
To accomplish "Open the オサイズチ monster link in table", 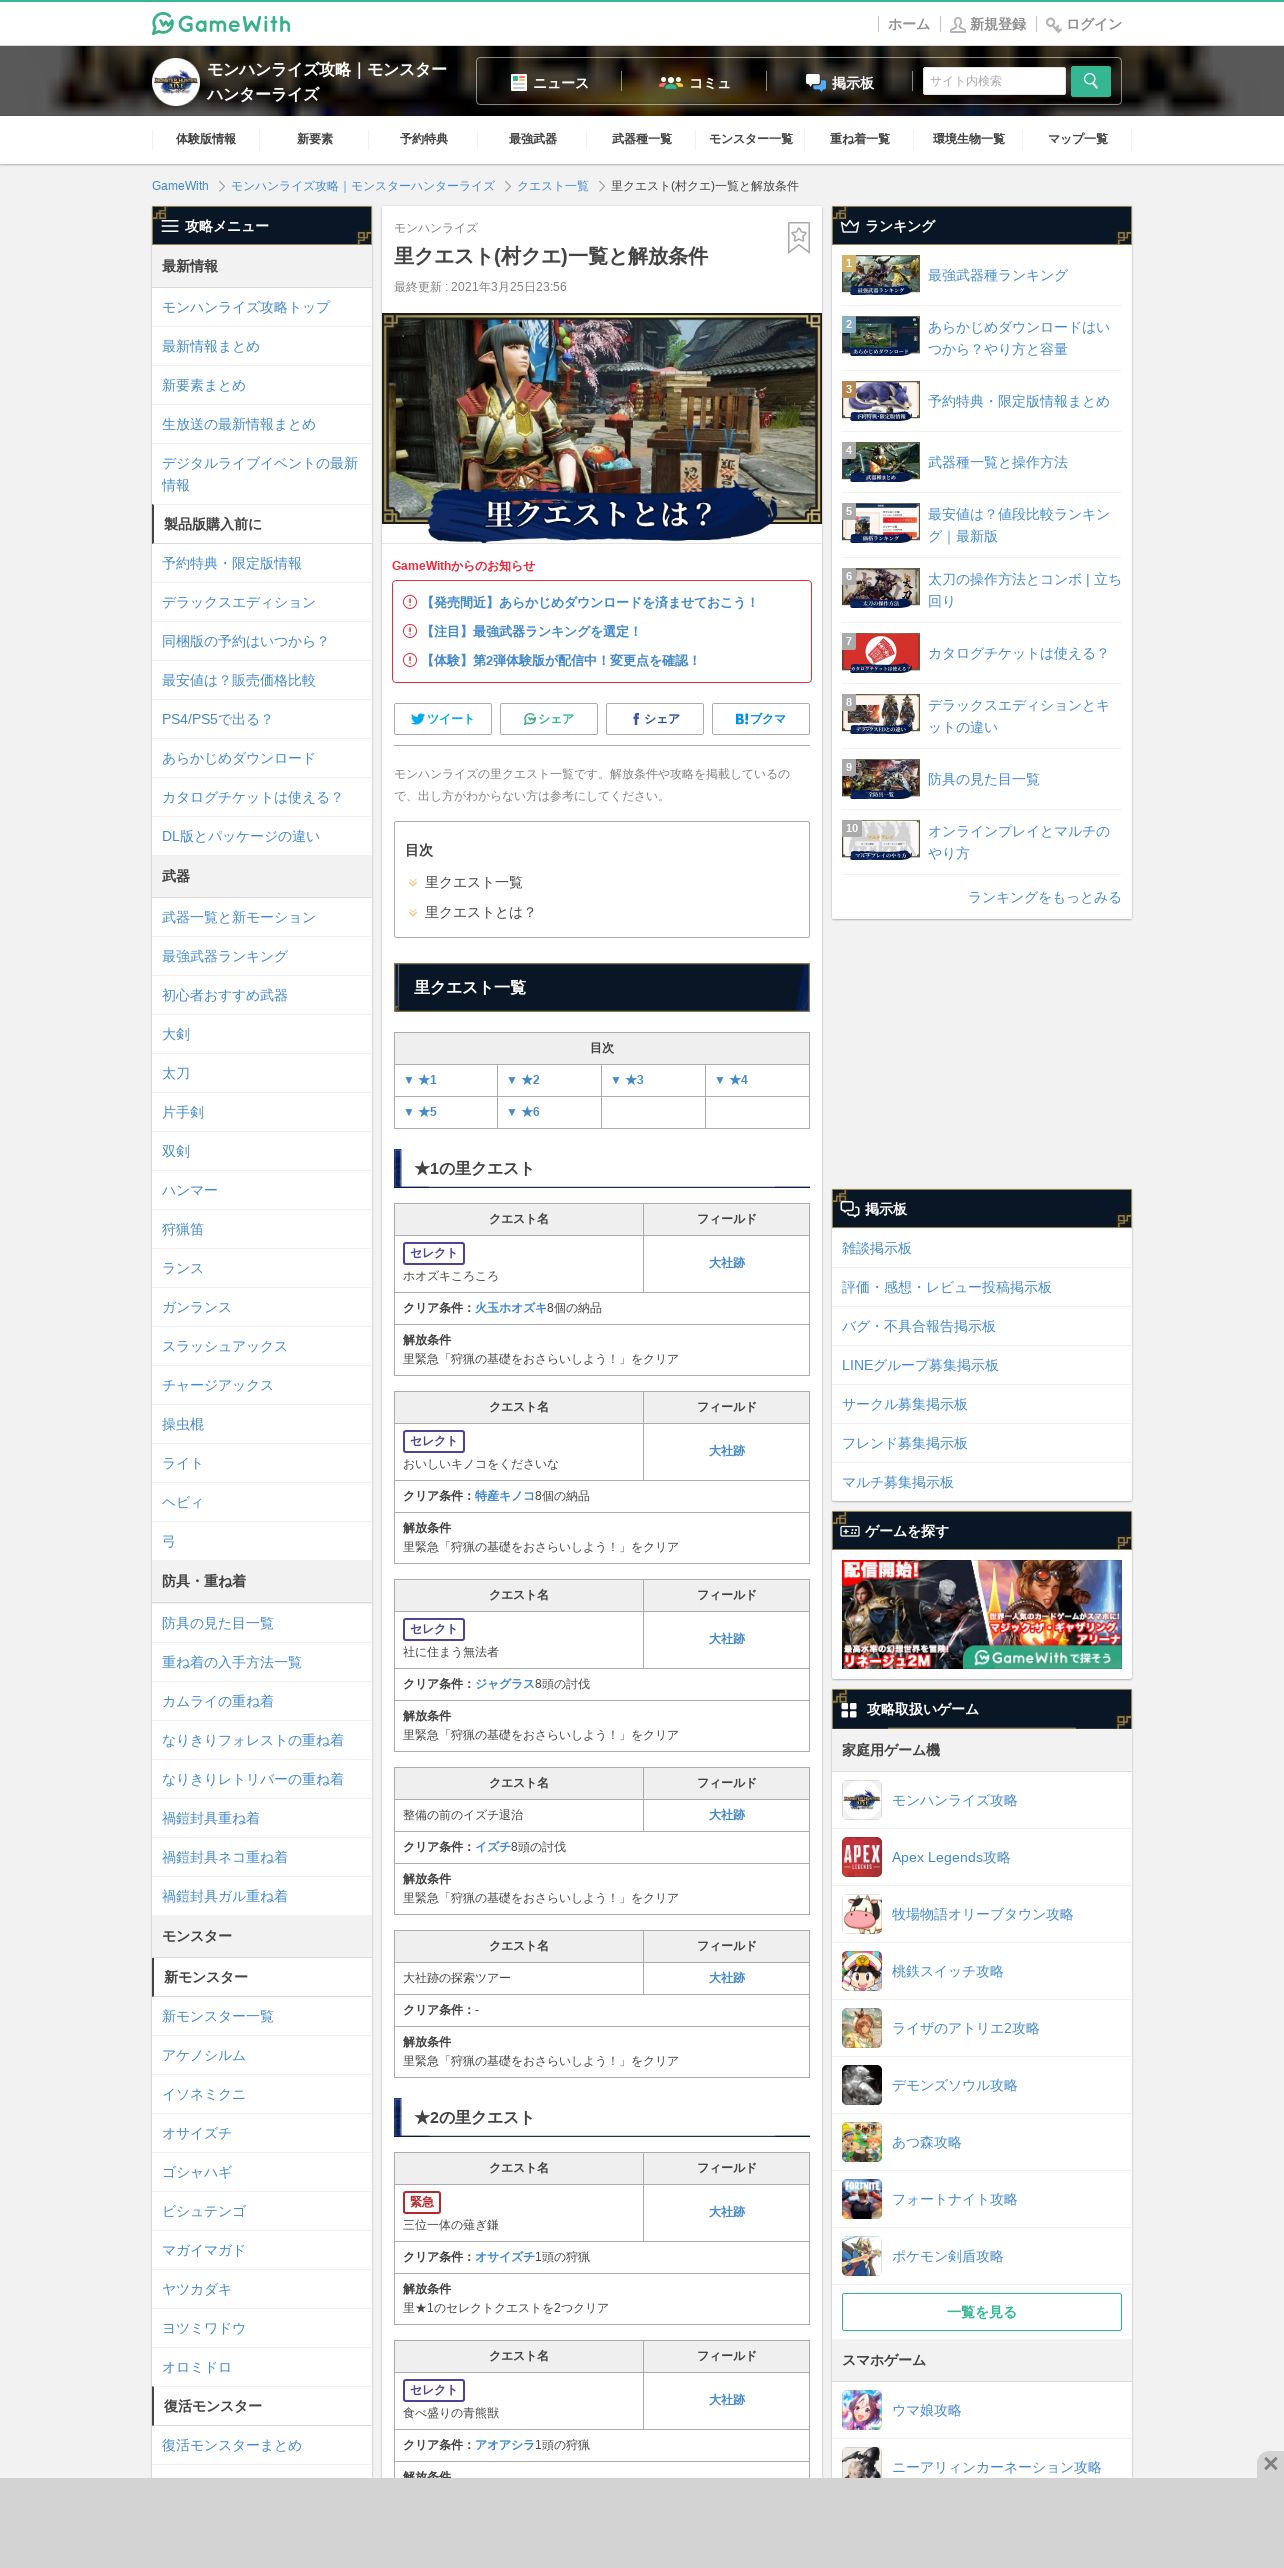I will (x=504, y=2257).
